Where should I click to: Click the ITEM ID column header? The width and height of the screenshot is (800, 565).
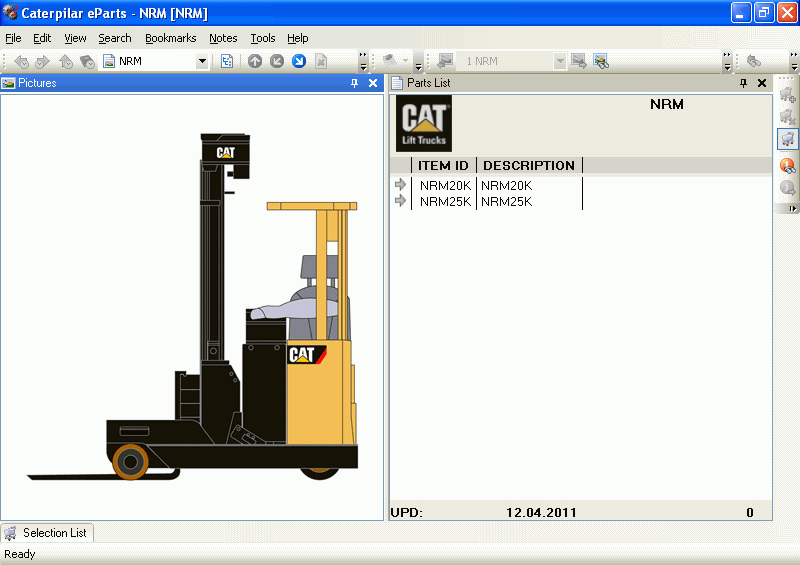443,165
